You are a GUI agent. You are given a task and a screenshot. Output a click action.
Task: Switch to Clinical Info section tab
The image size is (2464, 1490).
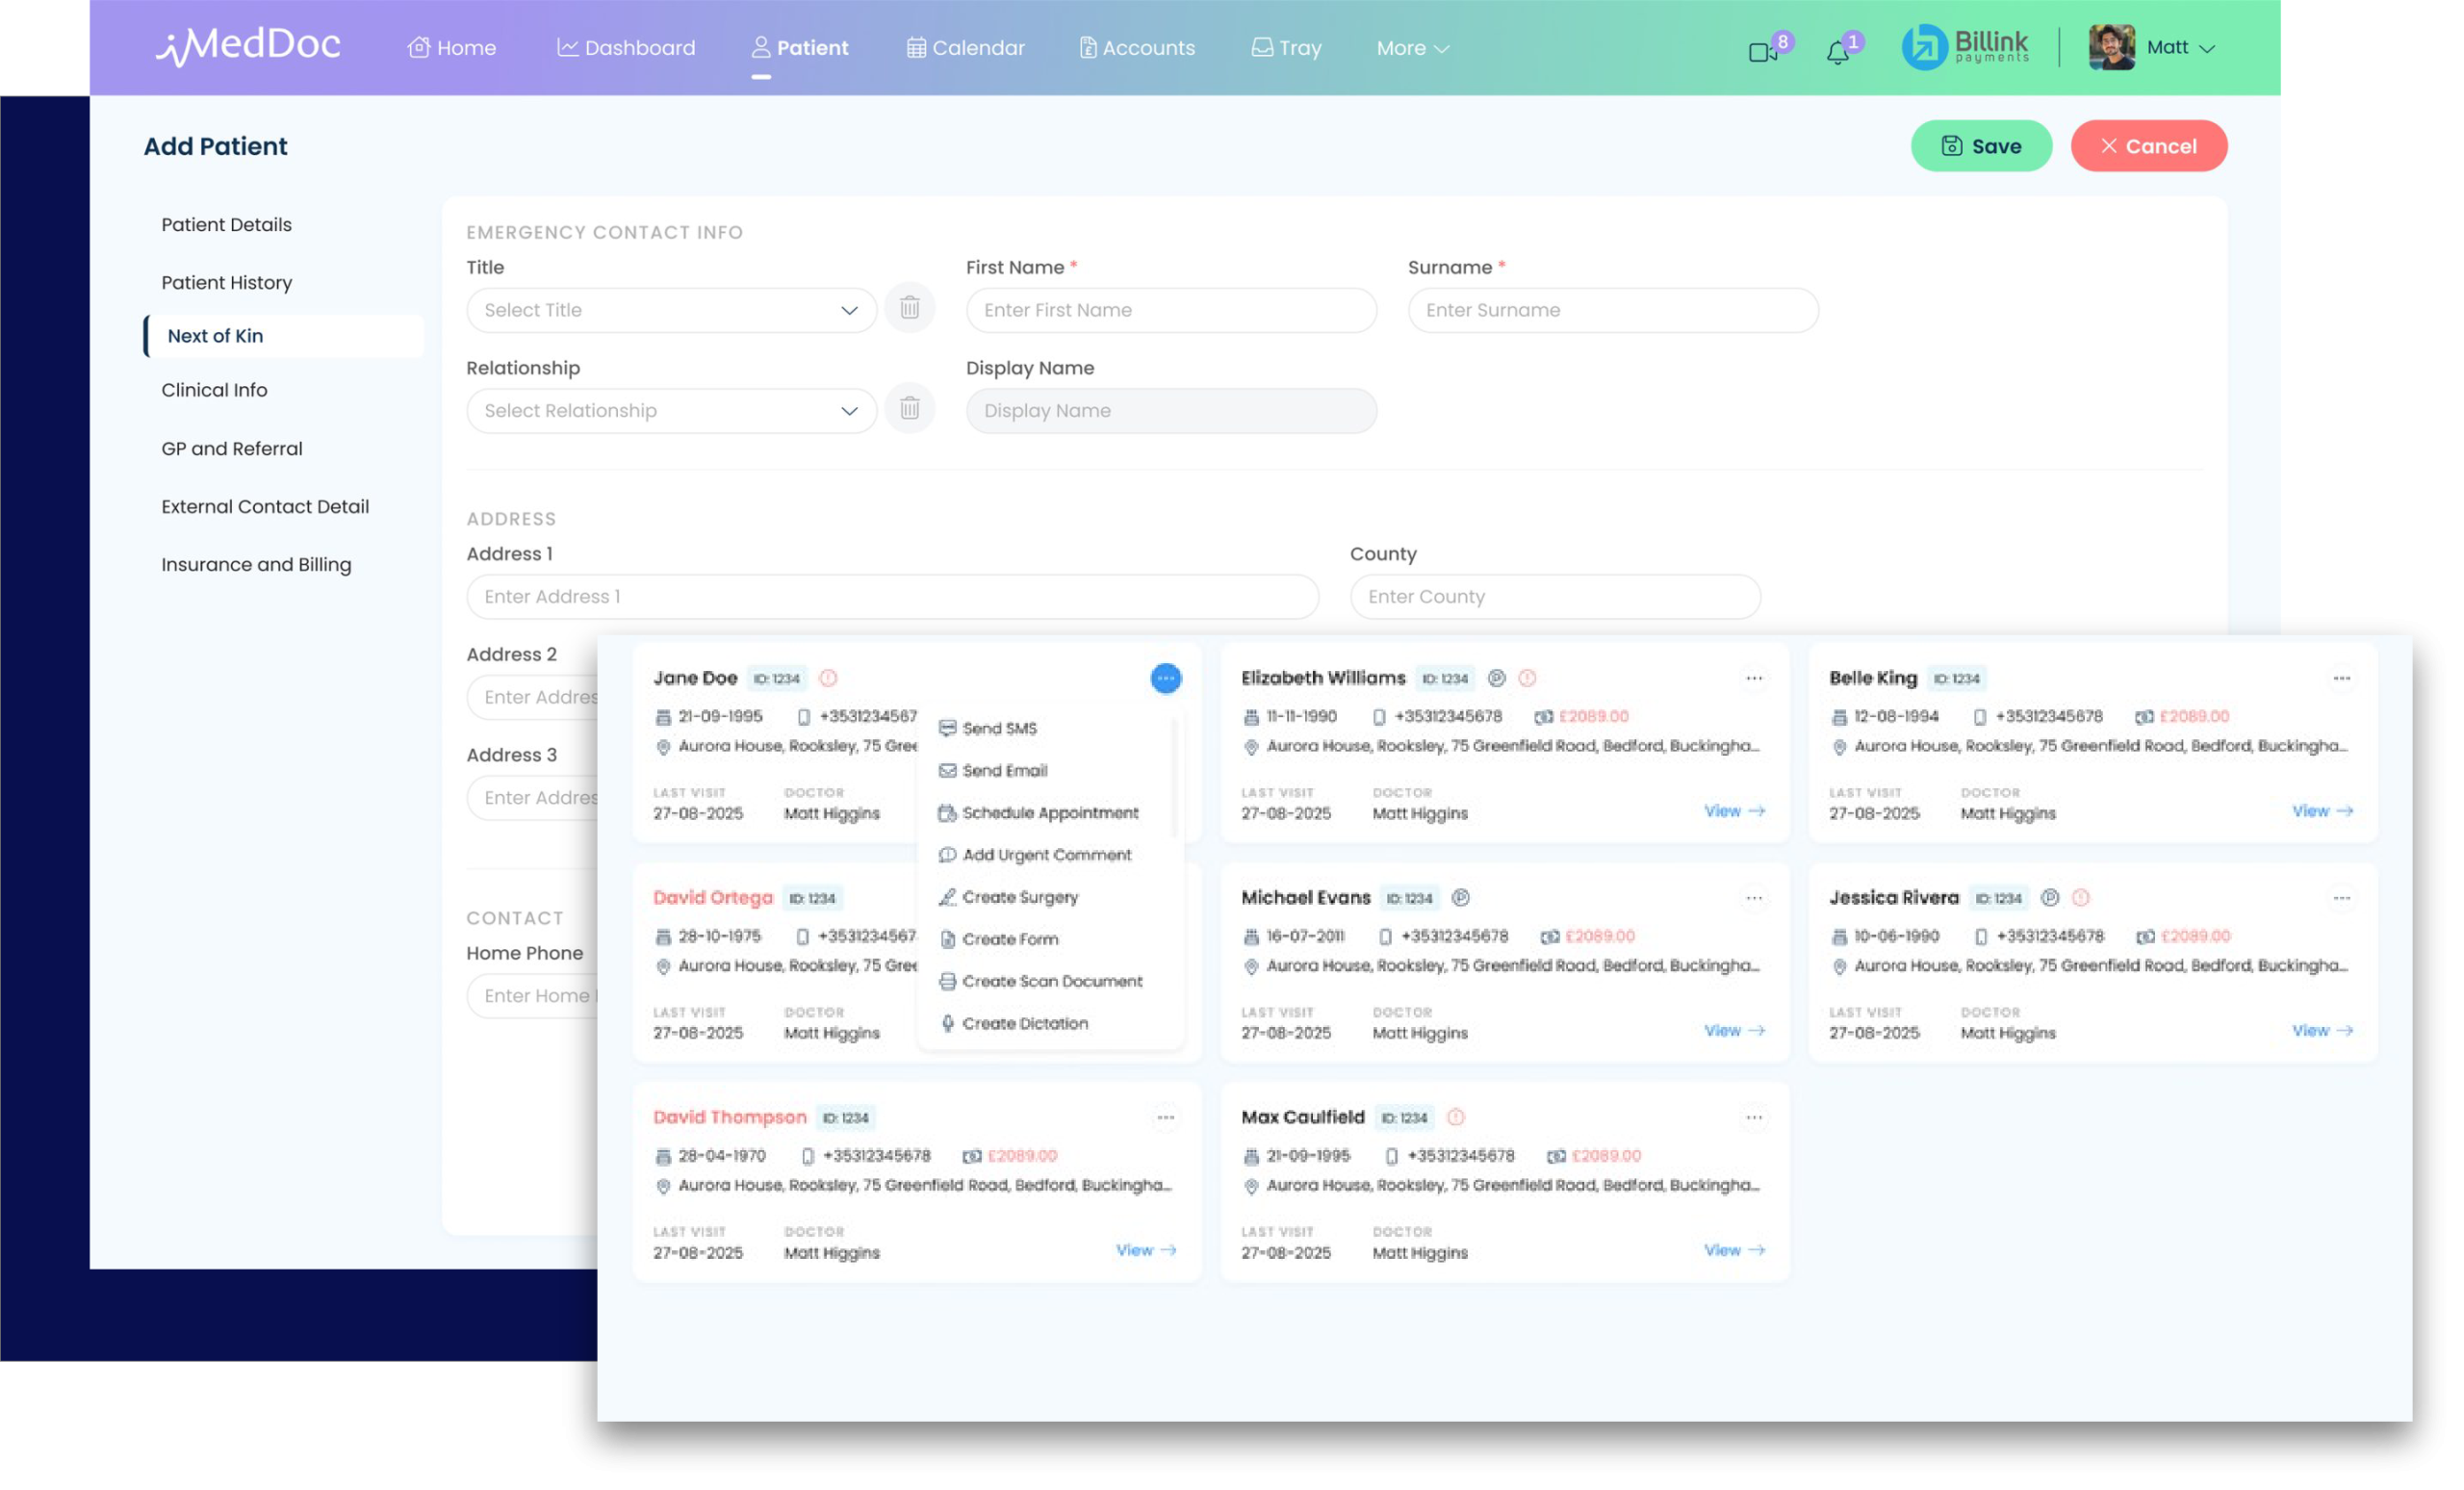point(214,390)
